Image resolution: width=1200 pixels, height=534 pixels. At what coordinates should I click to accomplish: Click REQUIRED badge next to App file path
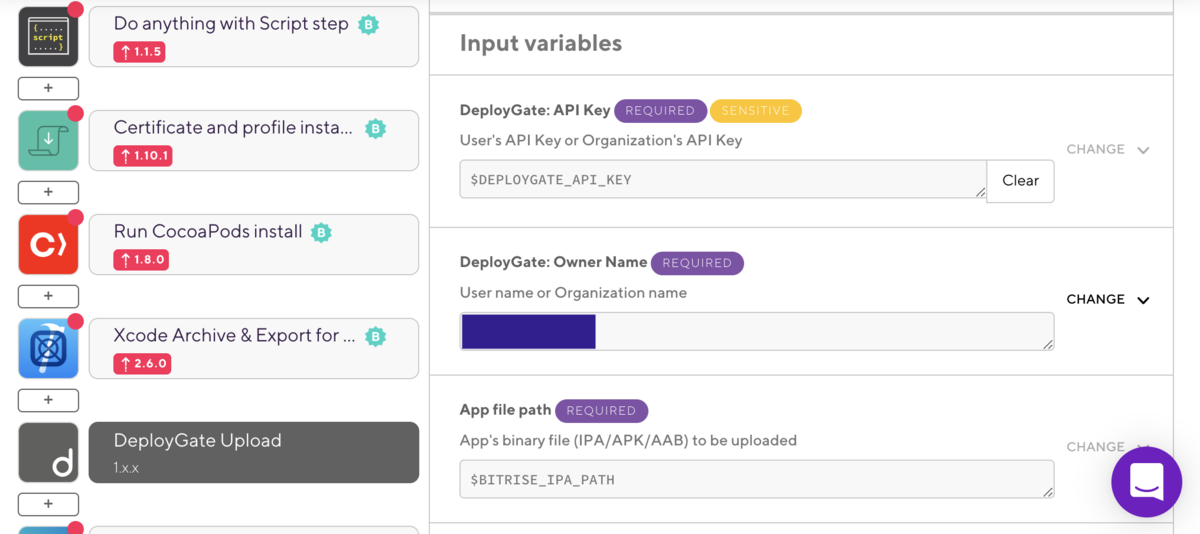(x=601, y=410)
